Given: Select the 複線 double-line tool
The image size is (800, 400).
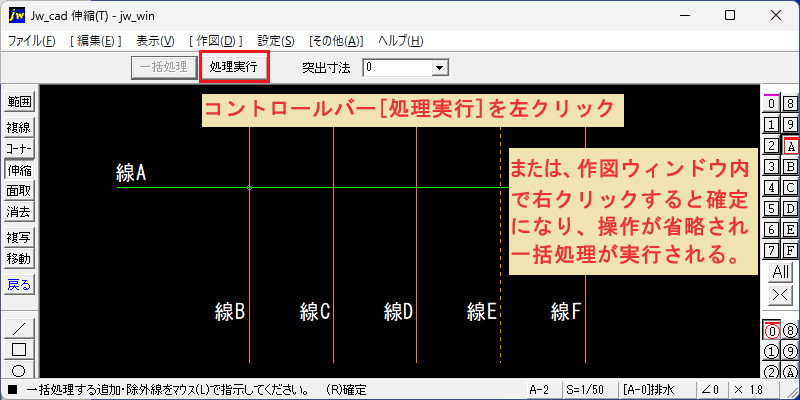Looking at the screenshot, I should (x=19, y=128).
